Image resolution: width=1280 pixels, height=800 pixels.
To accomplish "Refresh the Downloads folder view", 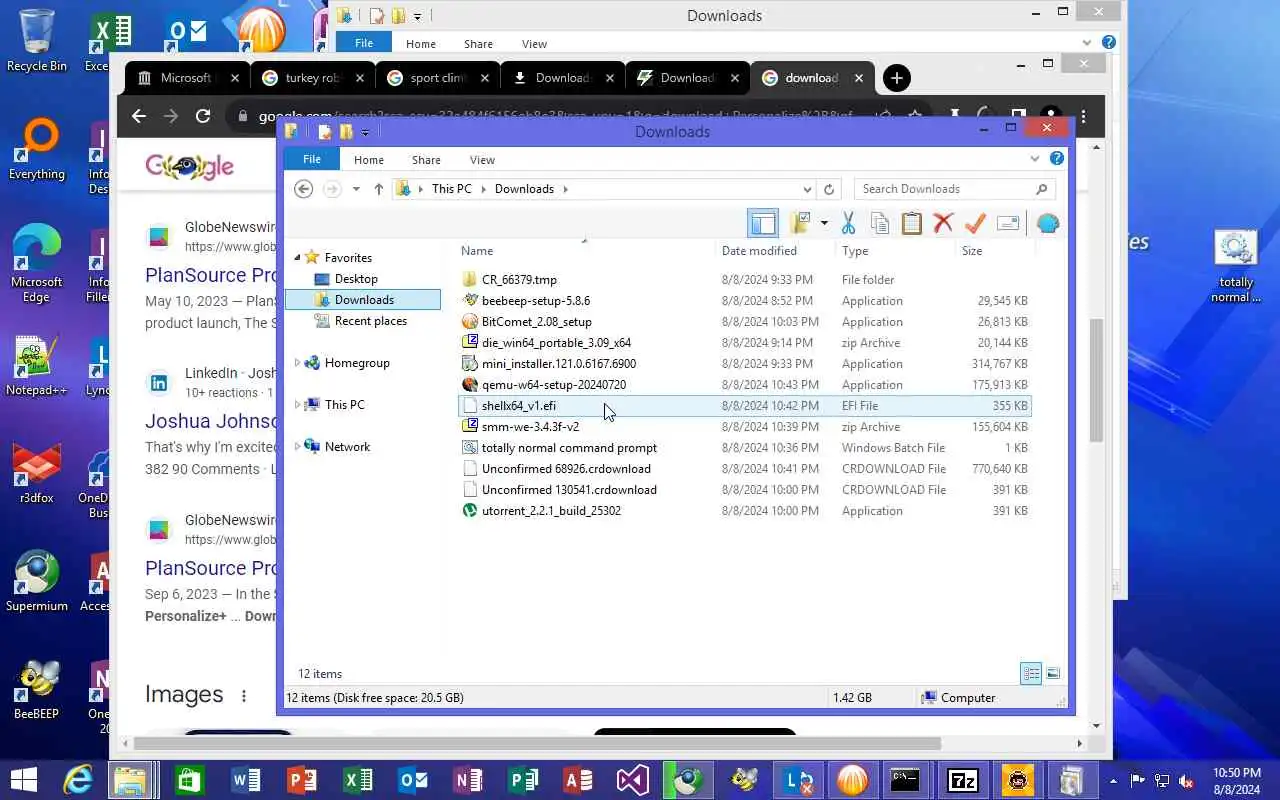I will [x=829, y=189].
